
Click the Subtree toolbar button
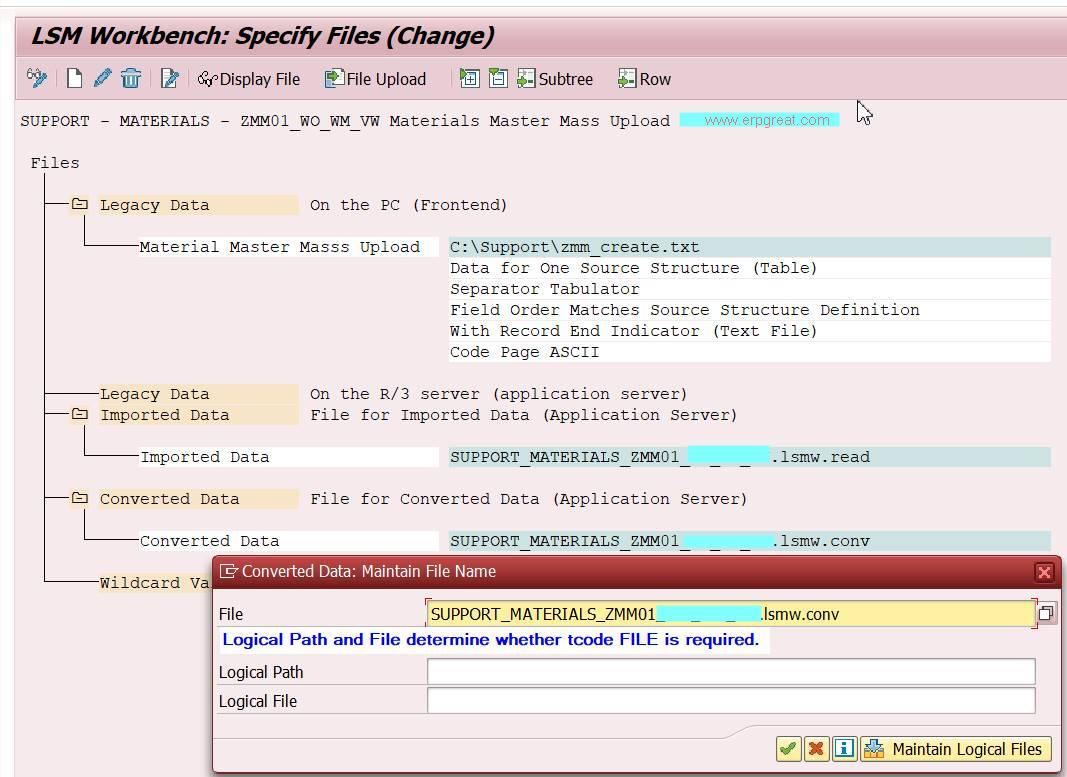click(x=555, y=79)
